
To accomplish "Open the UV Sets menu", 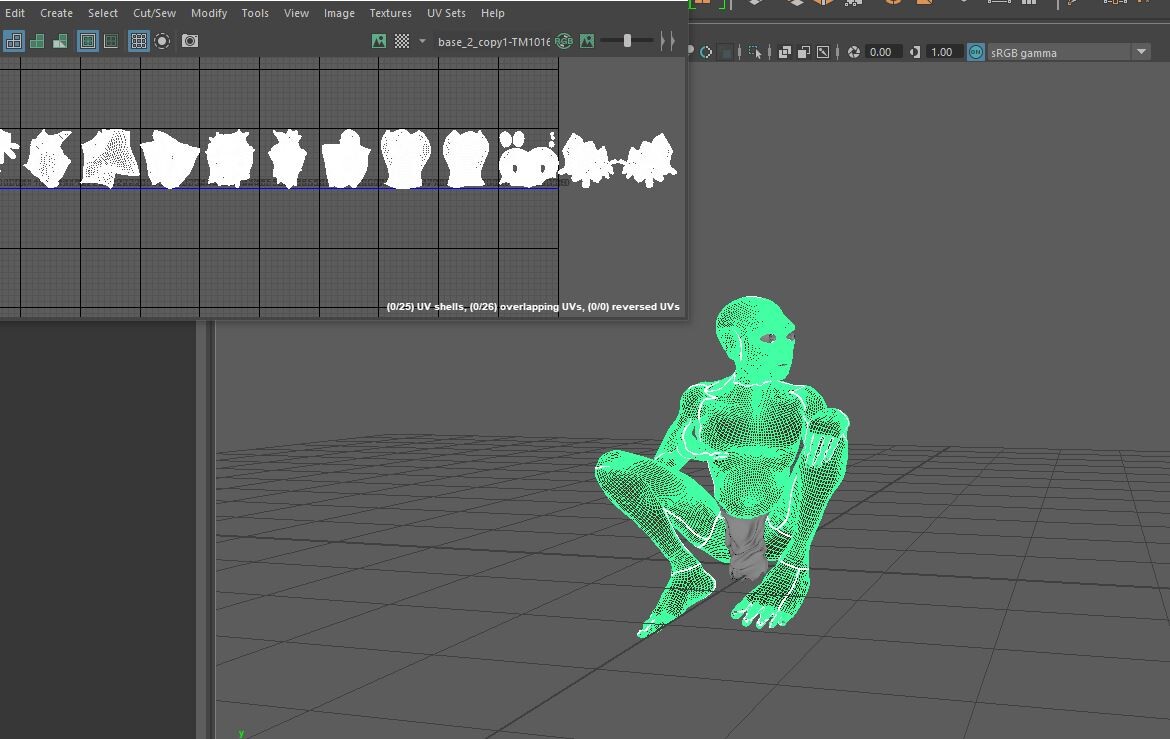I will (x=446, y=13).
